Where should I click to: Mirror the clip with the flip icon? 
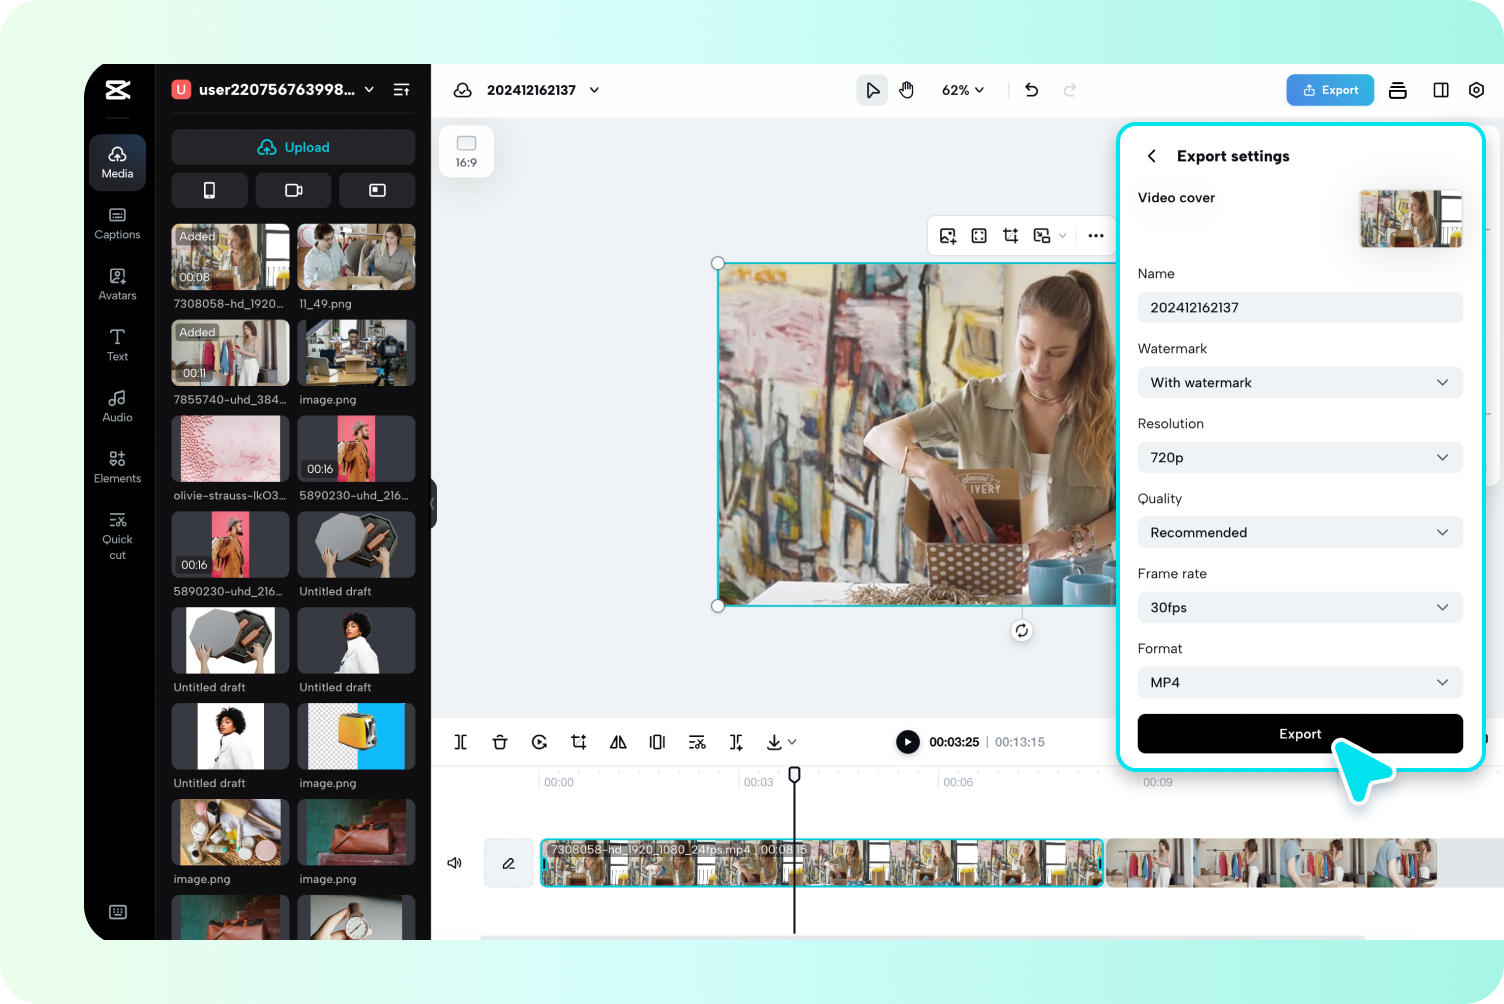[x=618, y=742]
